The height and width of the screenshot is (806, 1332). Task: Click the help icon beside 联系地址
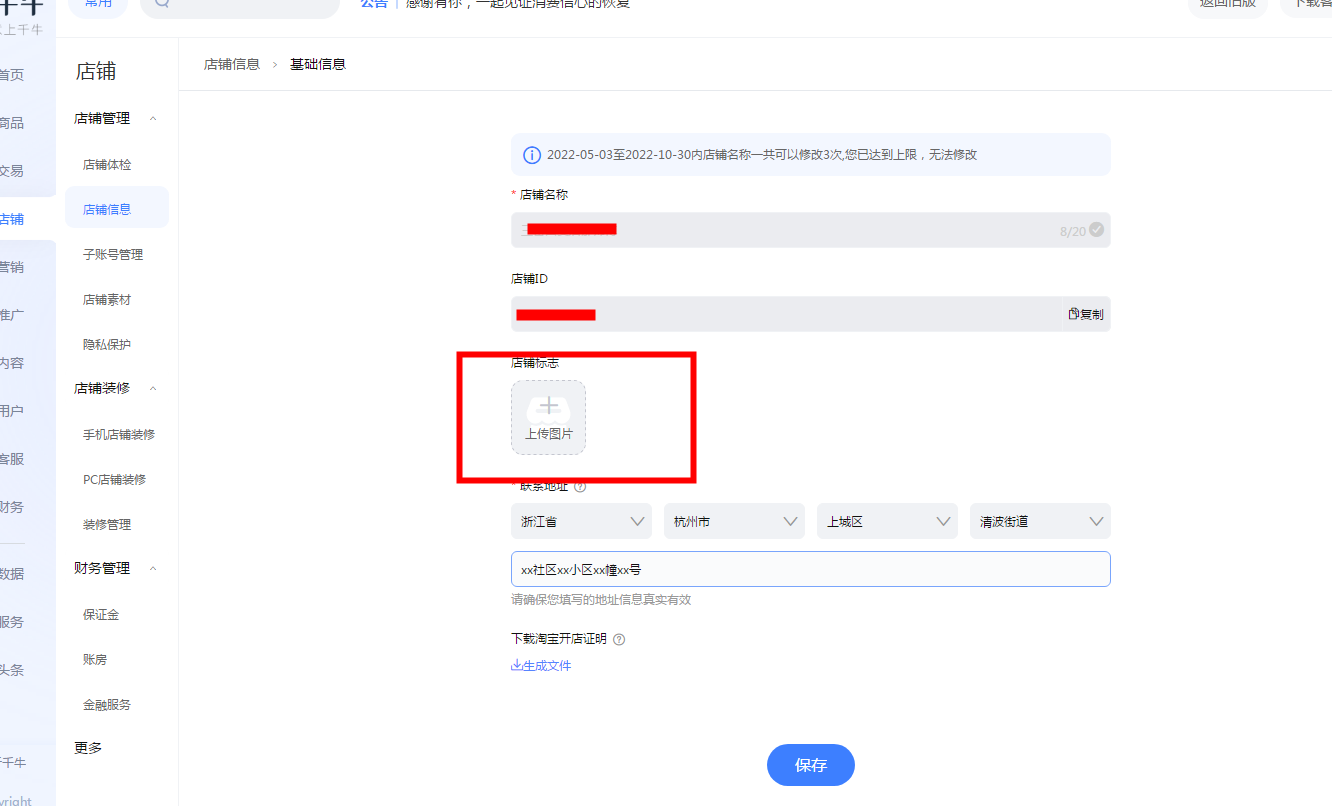(x=580, y=486)
